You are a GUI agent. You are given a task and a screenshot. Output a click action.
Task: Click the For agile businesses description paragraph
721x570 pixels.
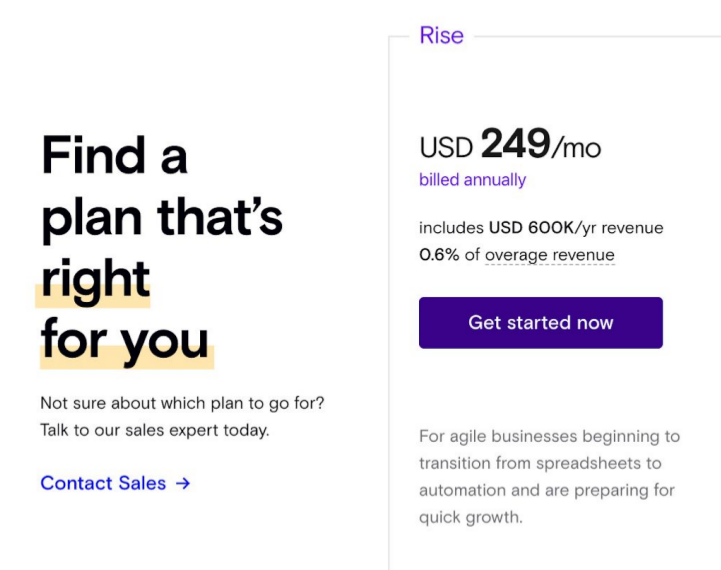click(x=548, y=463)
